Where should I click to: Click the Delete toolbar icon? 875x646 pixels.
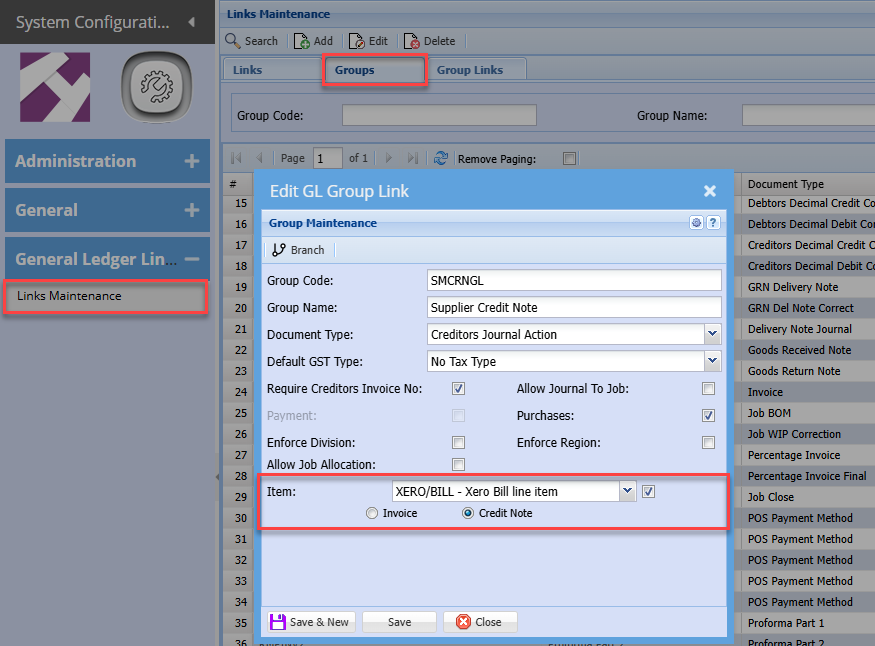point(411,41)
